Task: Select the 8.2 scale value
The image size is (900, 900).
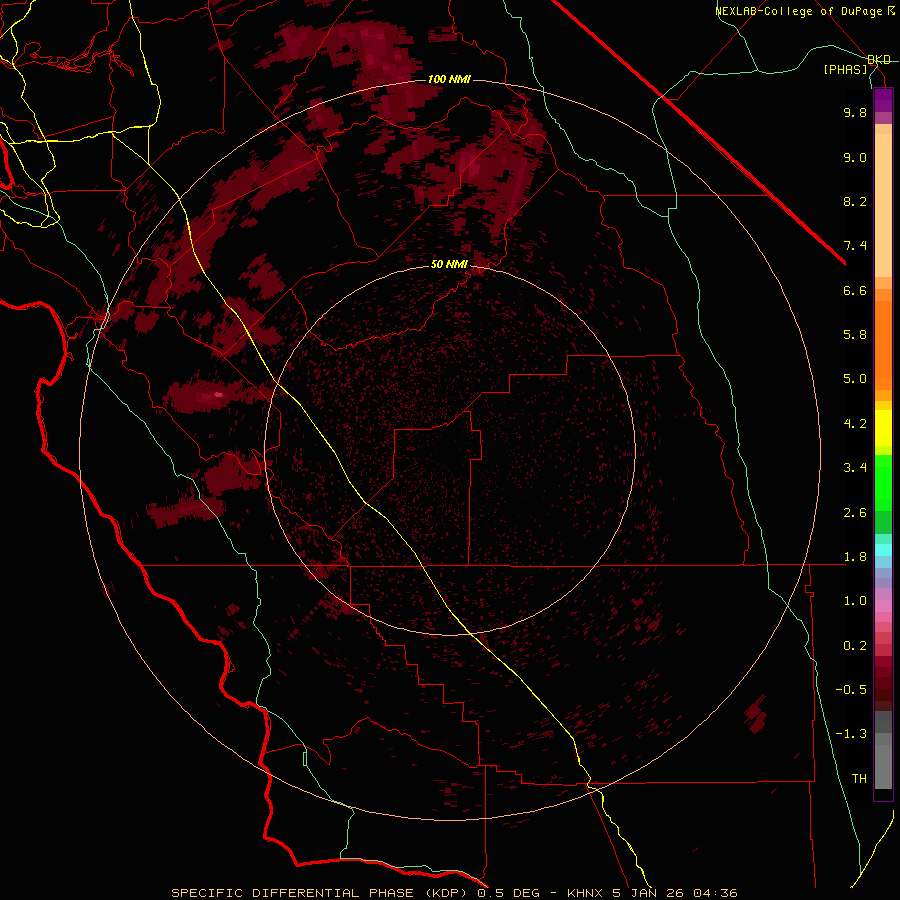Action: [855, 201]
